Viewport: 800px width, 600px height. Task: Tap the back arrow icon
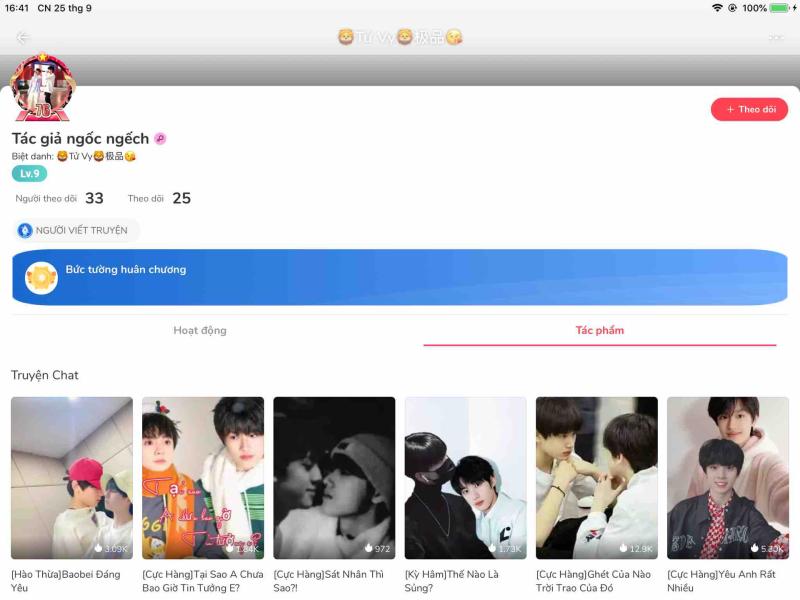tap(22, 37)
